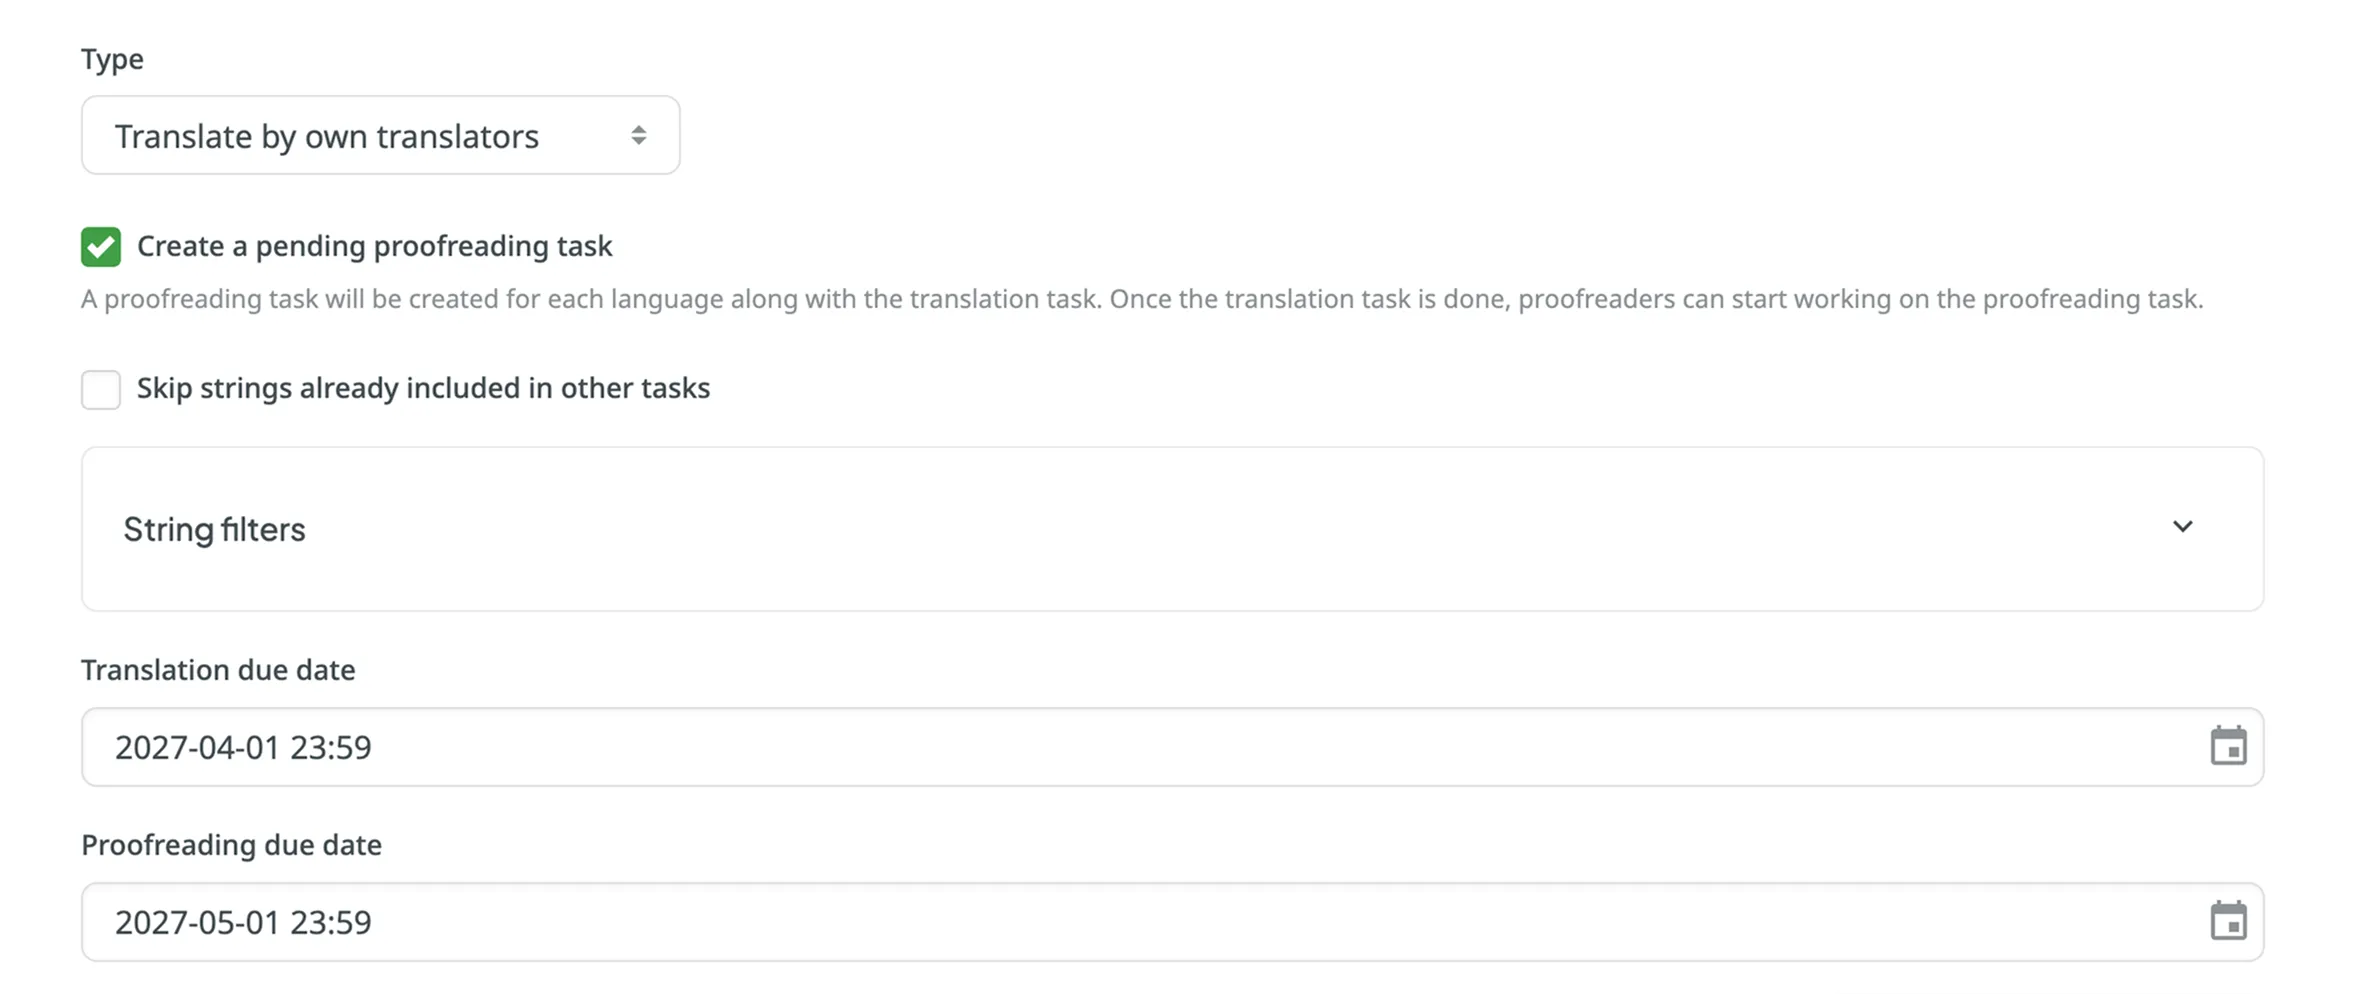Click the 2027-05-01 date text
This screenshot has height=994, width=2359.
(243, 922)
